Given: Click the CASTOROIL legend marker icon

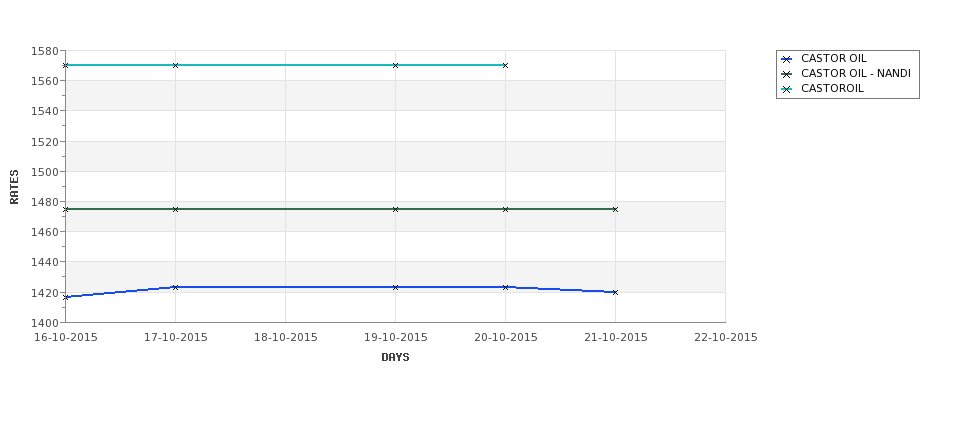Looking at the screenshot, I should click(x=787, y=89).
